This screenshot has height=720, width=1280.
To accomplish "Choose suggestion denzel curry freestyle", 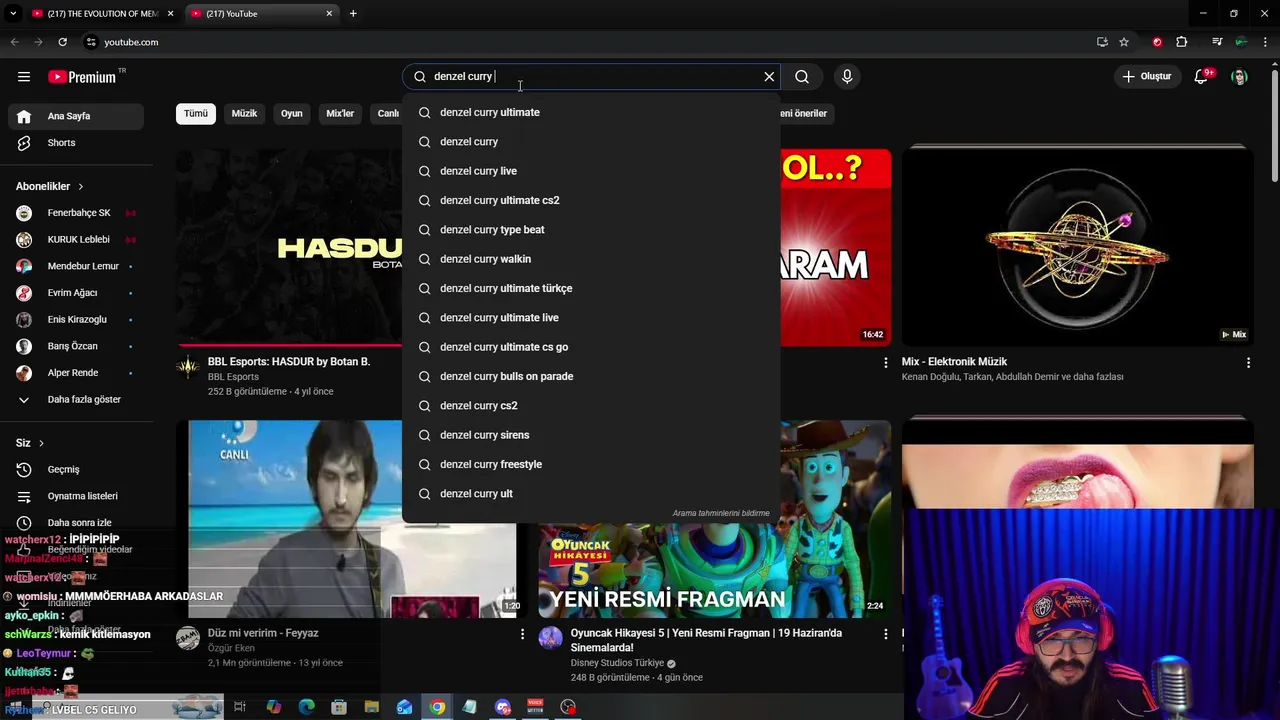I will click(591, 464).
